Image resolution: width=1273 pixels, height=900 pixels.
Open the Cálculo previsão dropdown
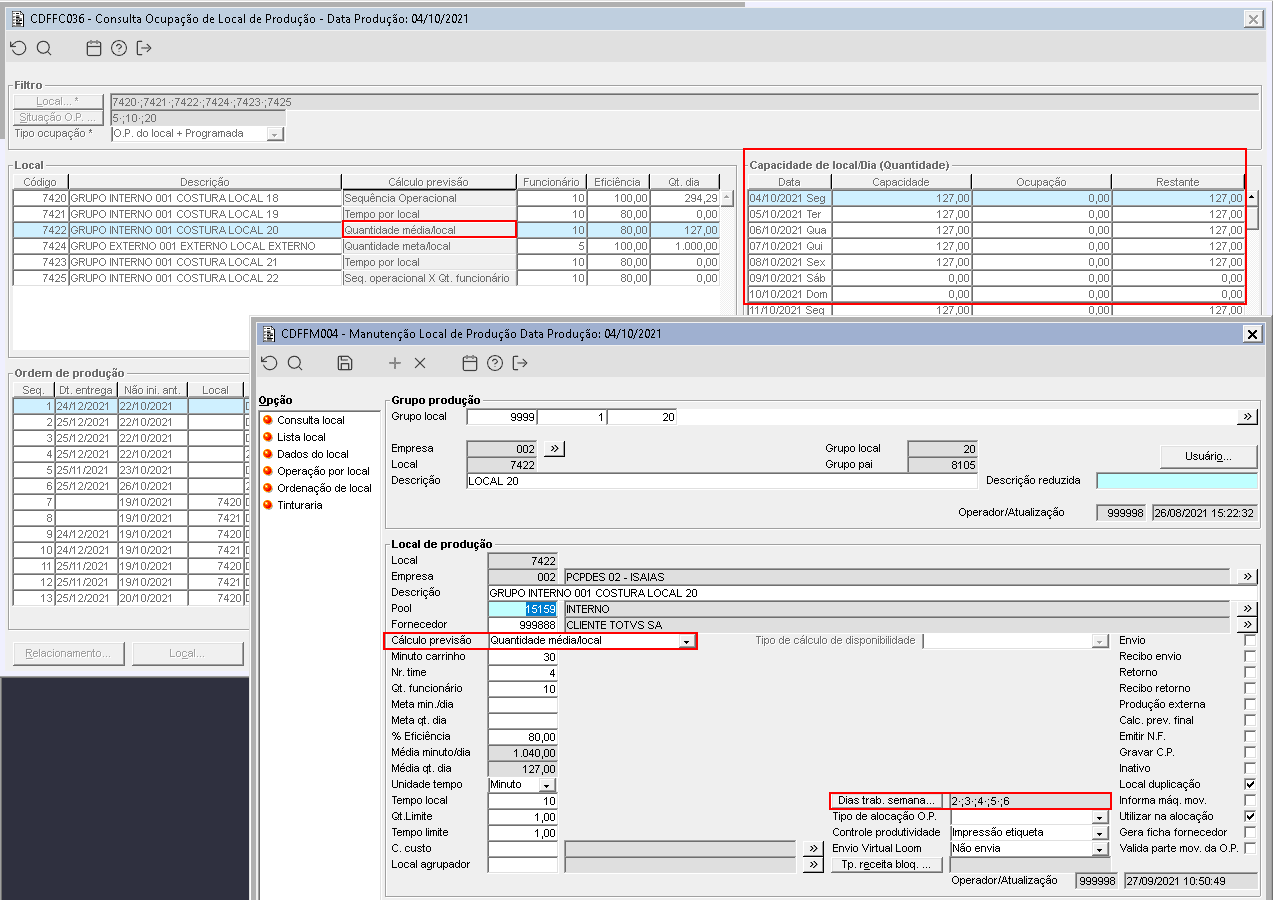(686, 641)
